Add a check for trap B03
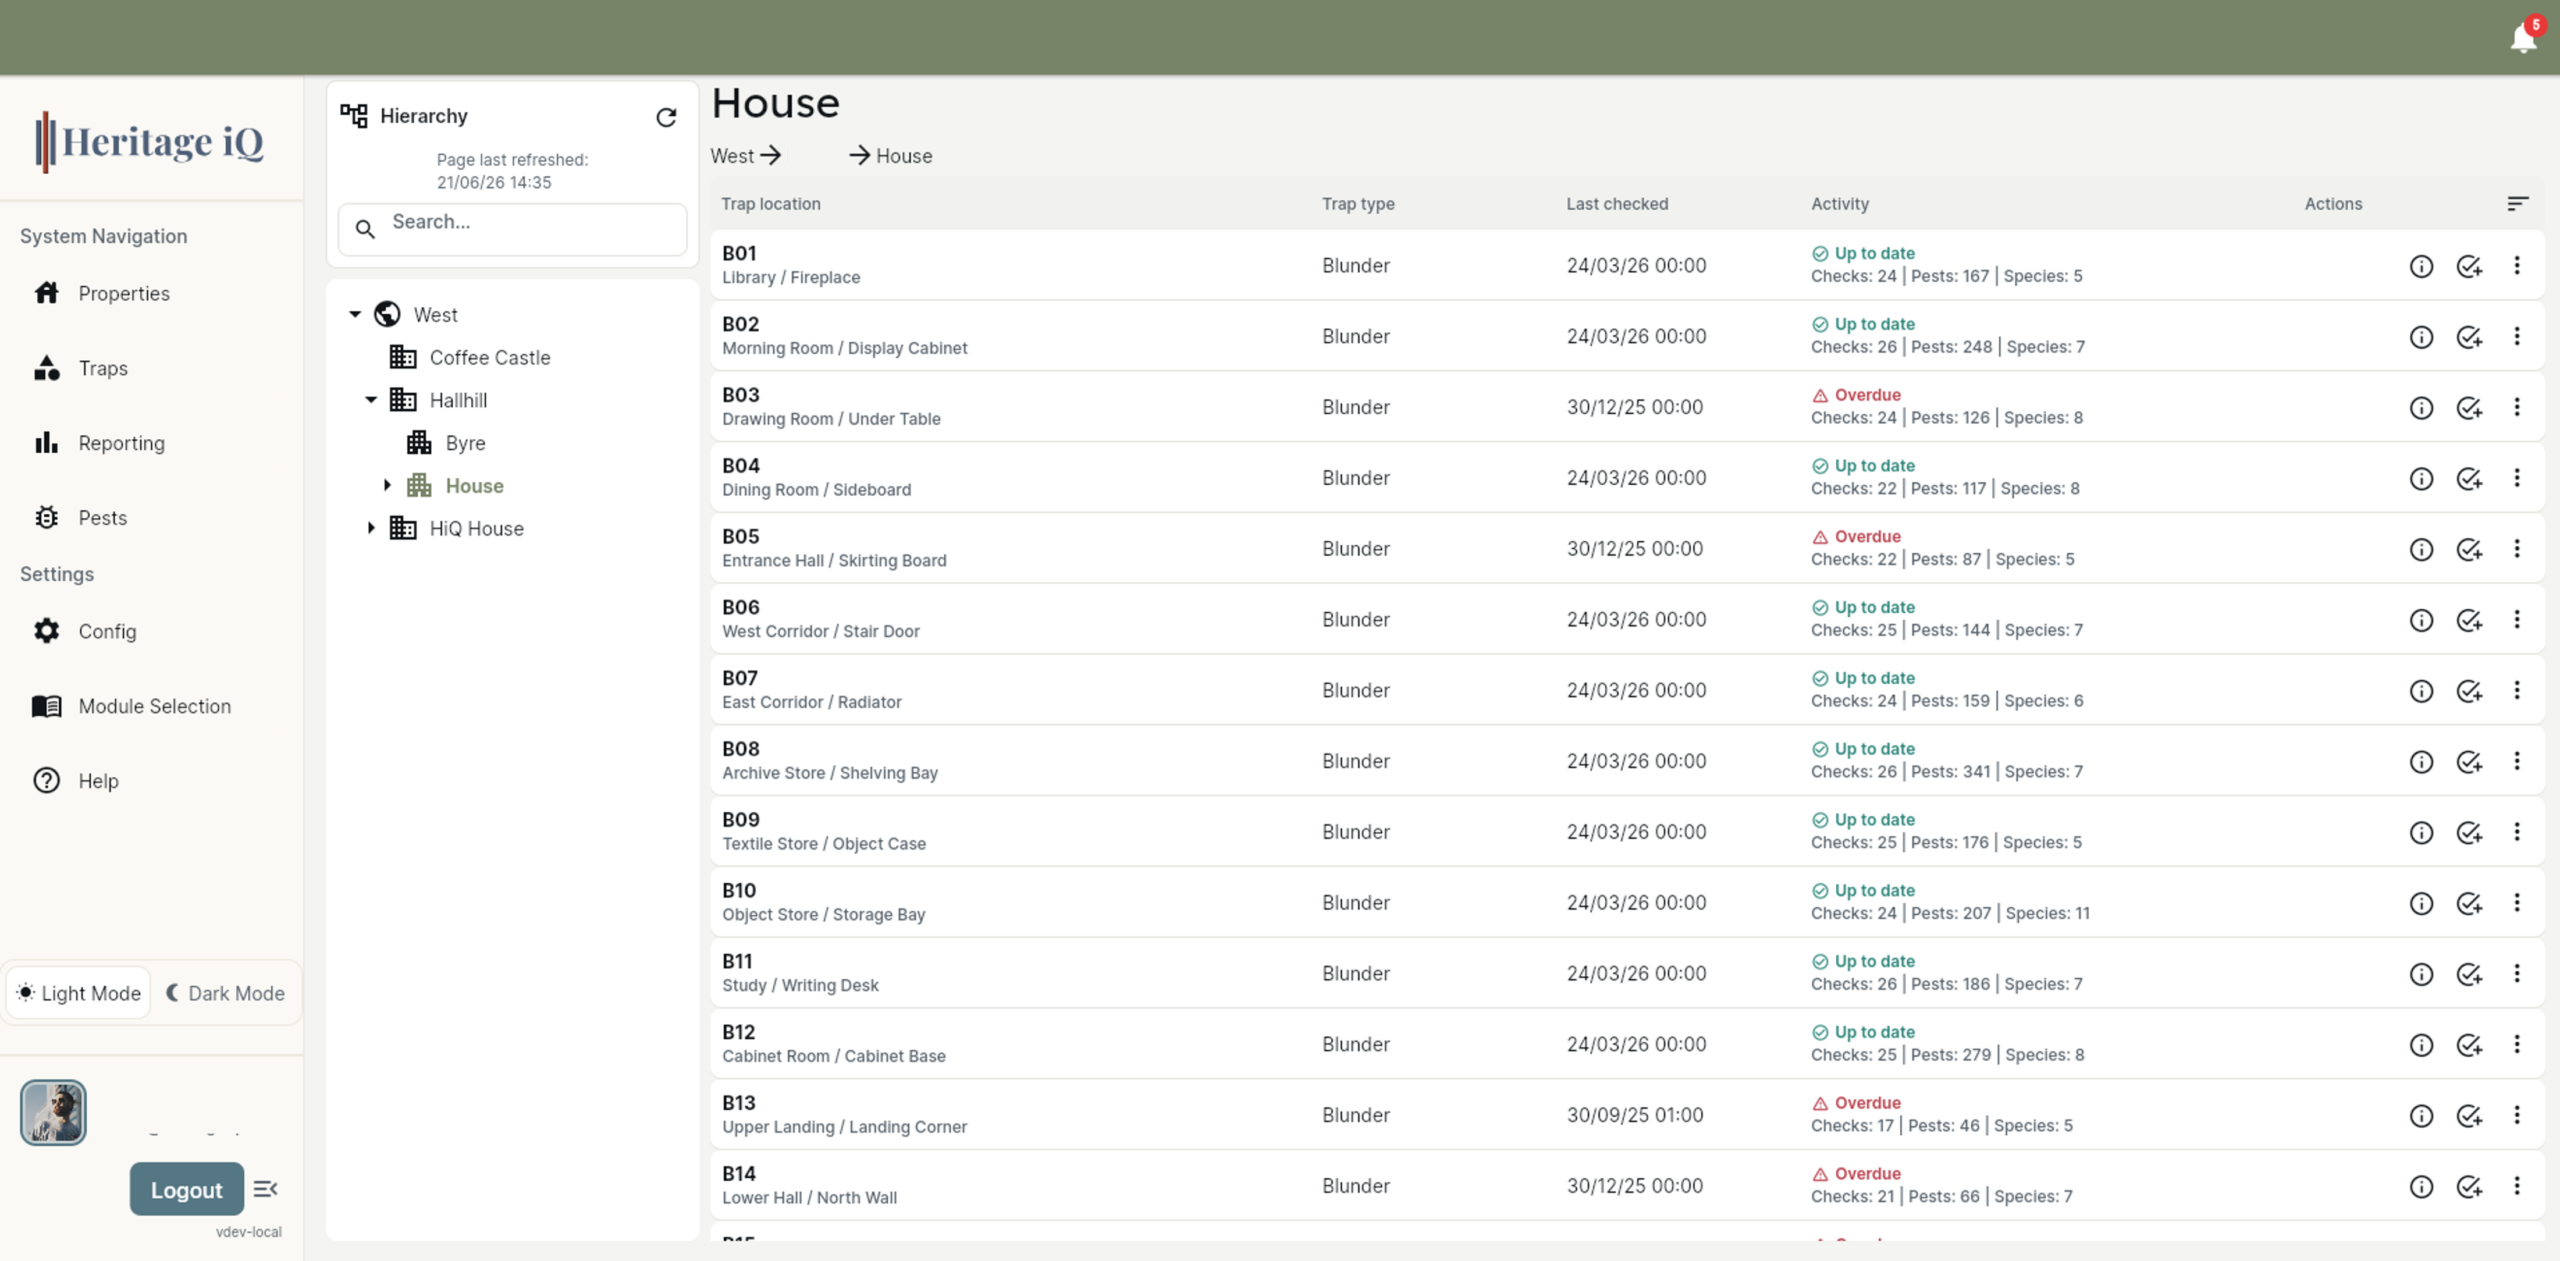Screen dimensions: 2560x1261 pos(2469,408)
